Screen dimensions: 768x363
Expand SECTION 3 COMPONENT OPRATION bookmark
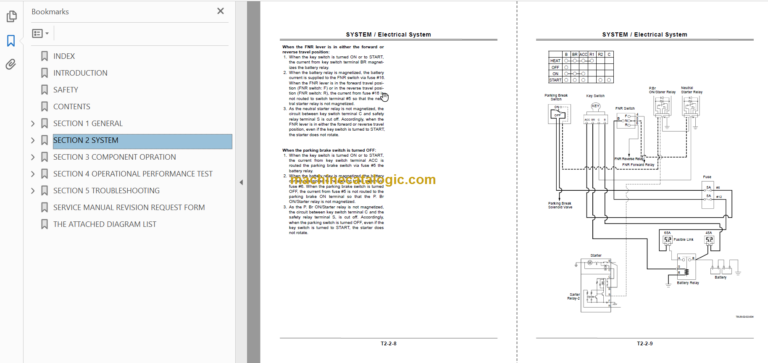coord(33,157)
